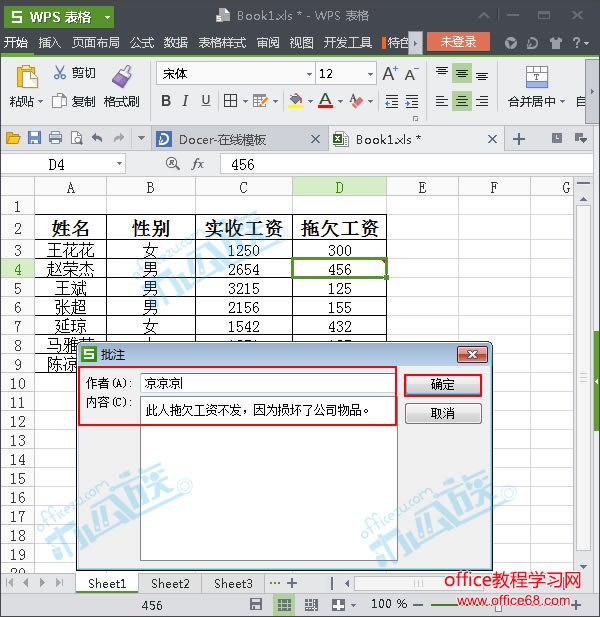Screen dimensions: 600x617
Task: Open the Paste options dropdown arrow
Action: click(41, 102)
